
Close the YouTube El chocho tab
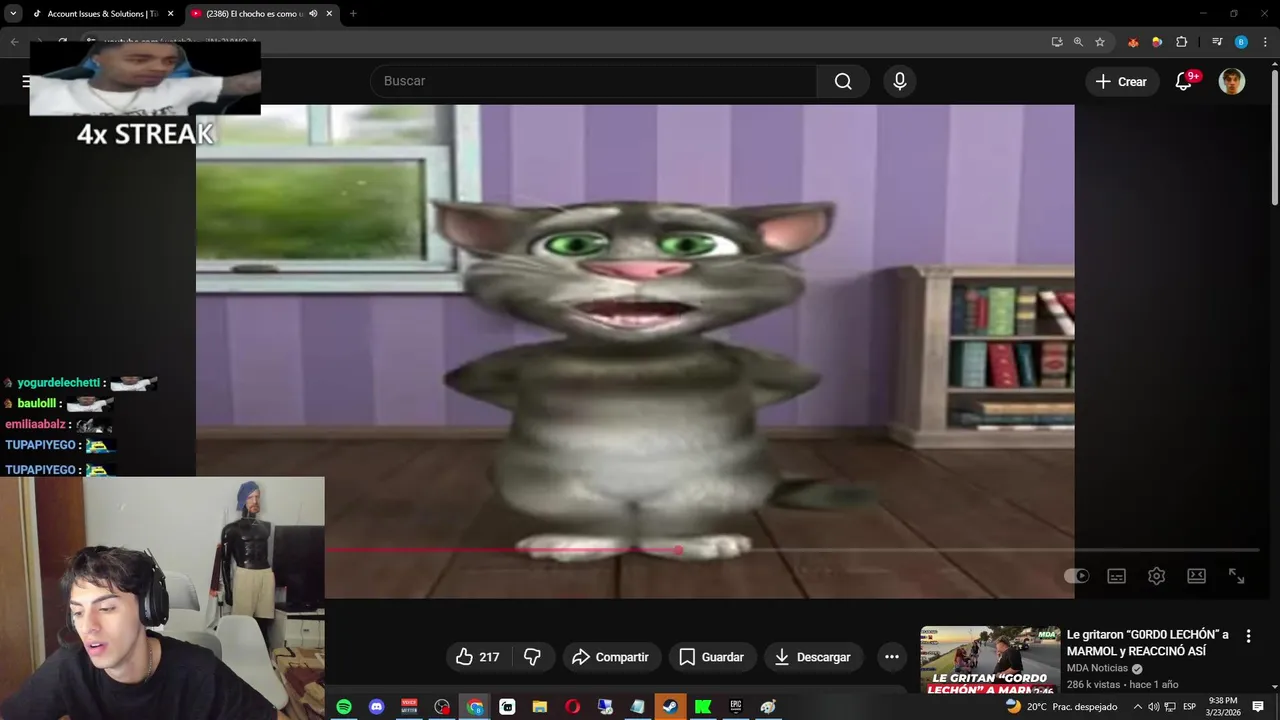(x=329, y=14)
